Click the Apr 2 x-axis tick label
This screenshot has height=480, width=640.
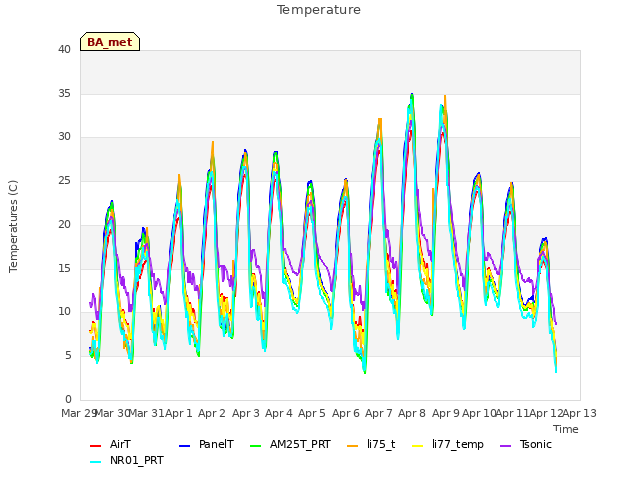tap(212, 413)
